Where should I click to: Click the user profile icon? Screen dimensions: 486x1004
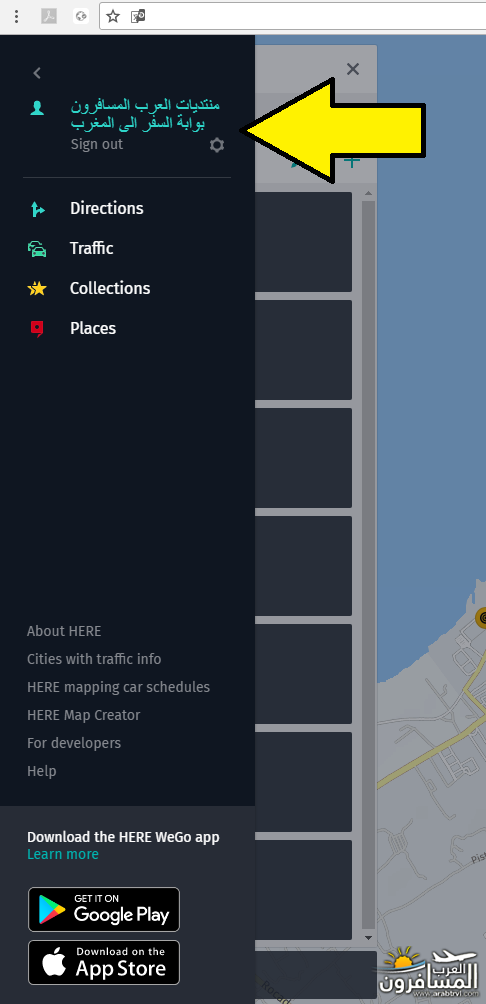tap(37, 107)
